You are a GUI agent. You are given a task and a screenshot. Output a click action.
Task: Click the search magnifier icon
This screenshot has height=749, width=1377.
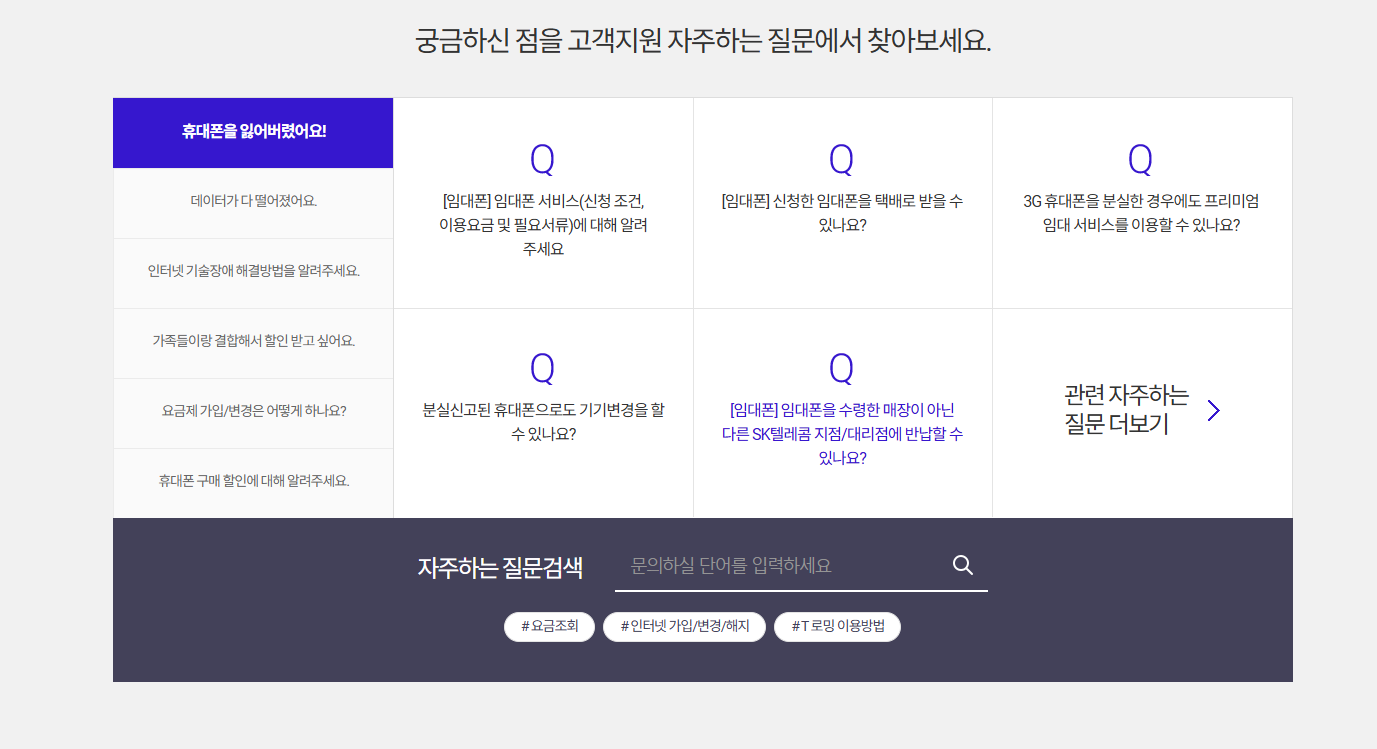pos(963,565)
